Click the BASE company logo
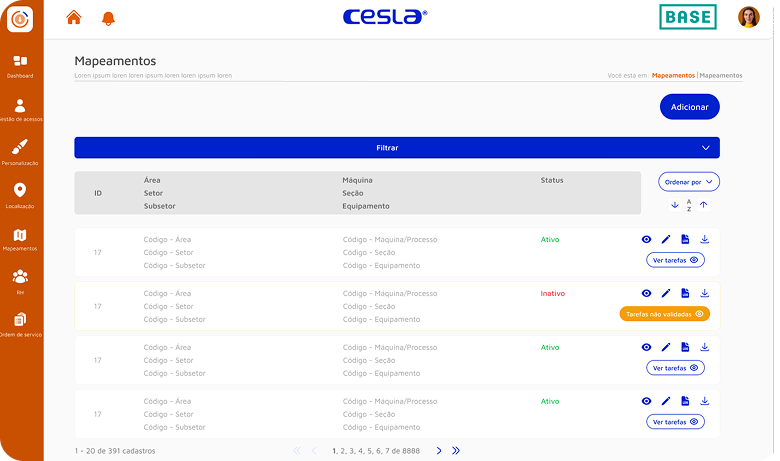780x461 pixels. [x=688, y=17]
